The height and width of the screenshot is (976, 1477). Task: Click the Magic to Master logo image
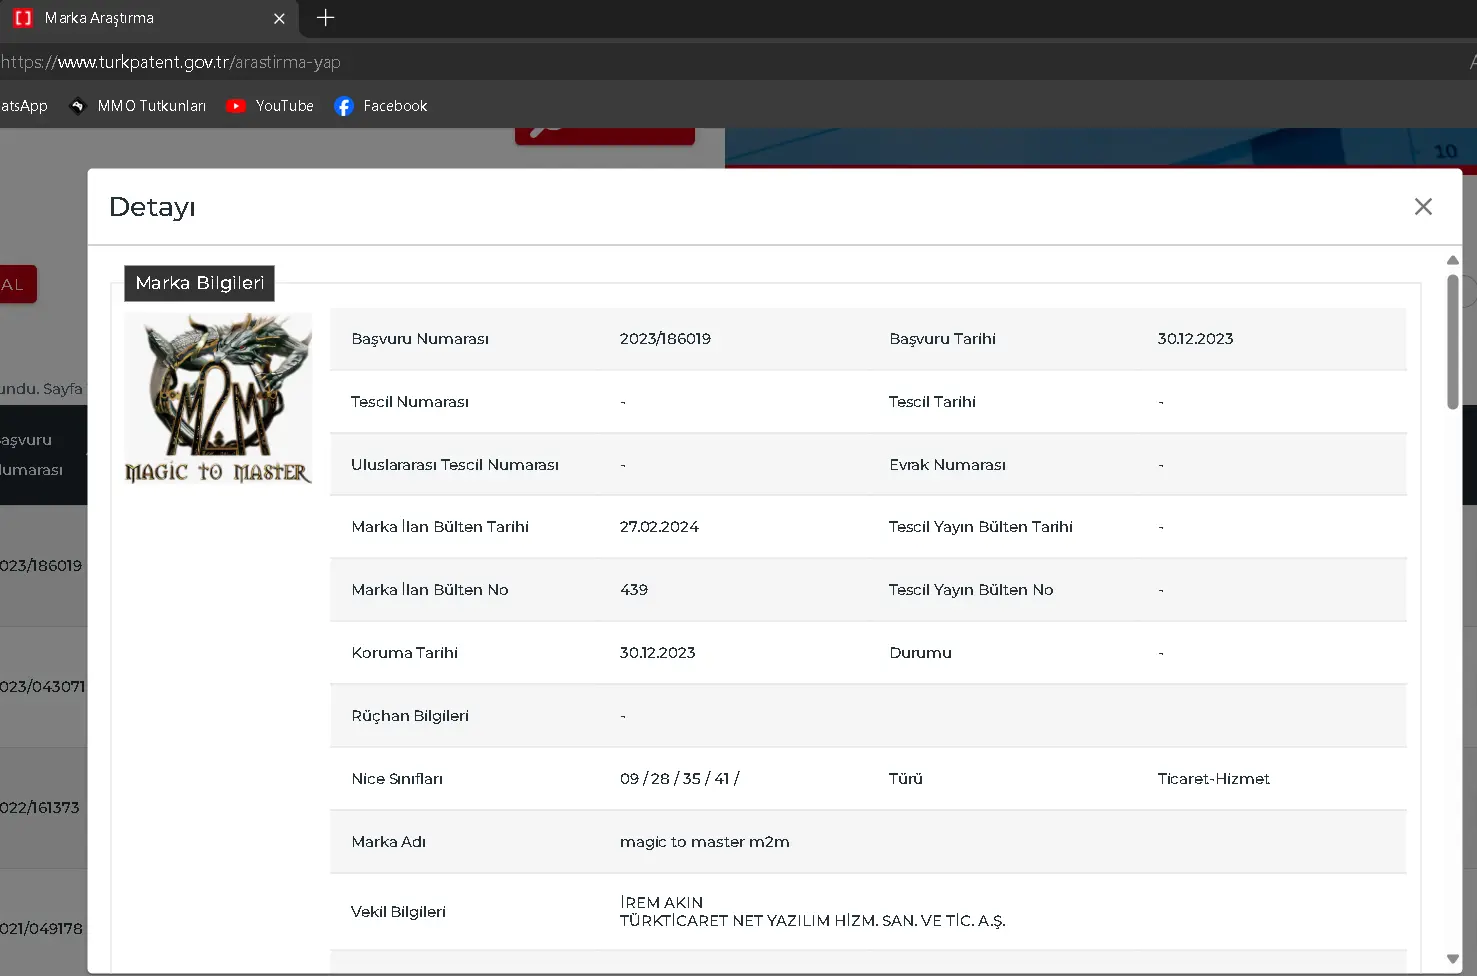pos(218,399)
